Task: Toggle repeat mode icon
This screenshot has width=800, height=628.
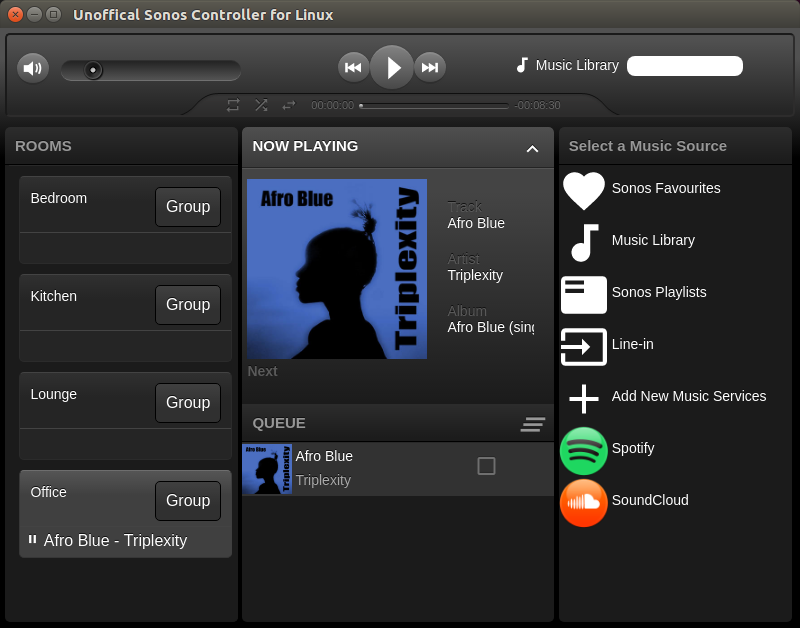Action: pyautogui.click(x=233, y=105)
